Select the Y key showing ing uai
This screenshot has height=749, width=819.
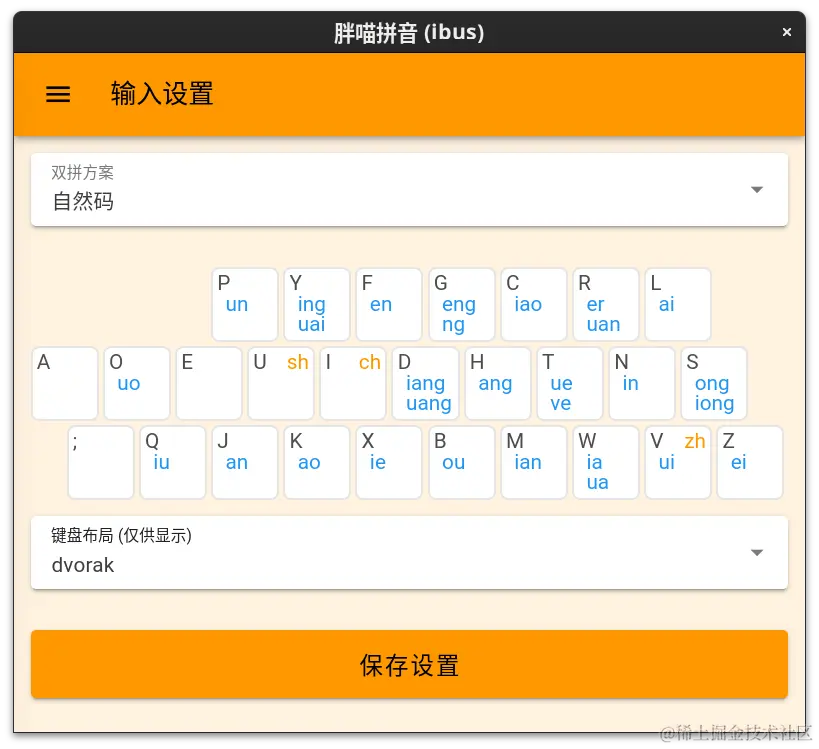(316, 304)
